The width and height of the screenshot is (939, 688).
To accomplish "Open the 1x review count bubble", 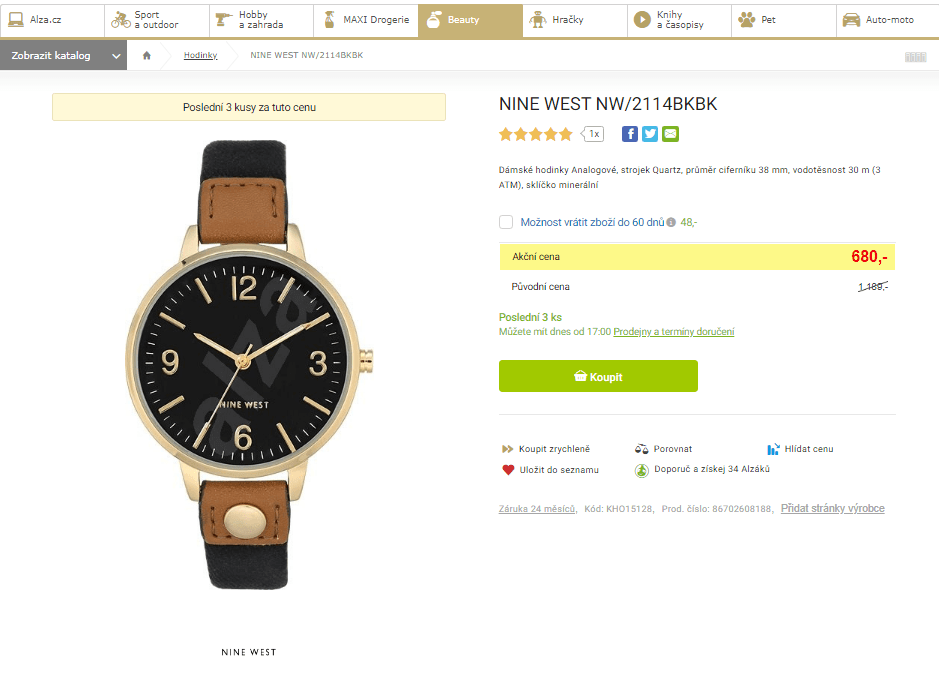I will tap(594, 134).
